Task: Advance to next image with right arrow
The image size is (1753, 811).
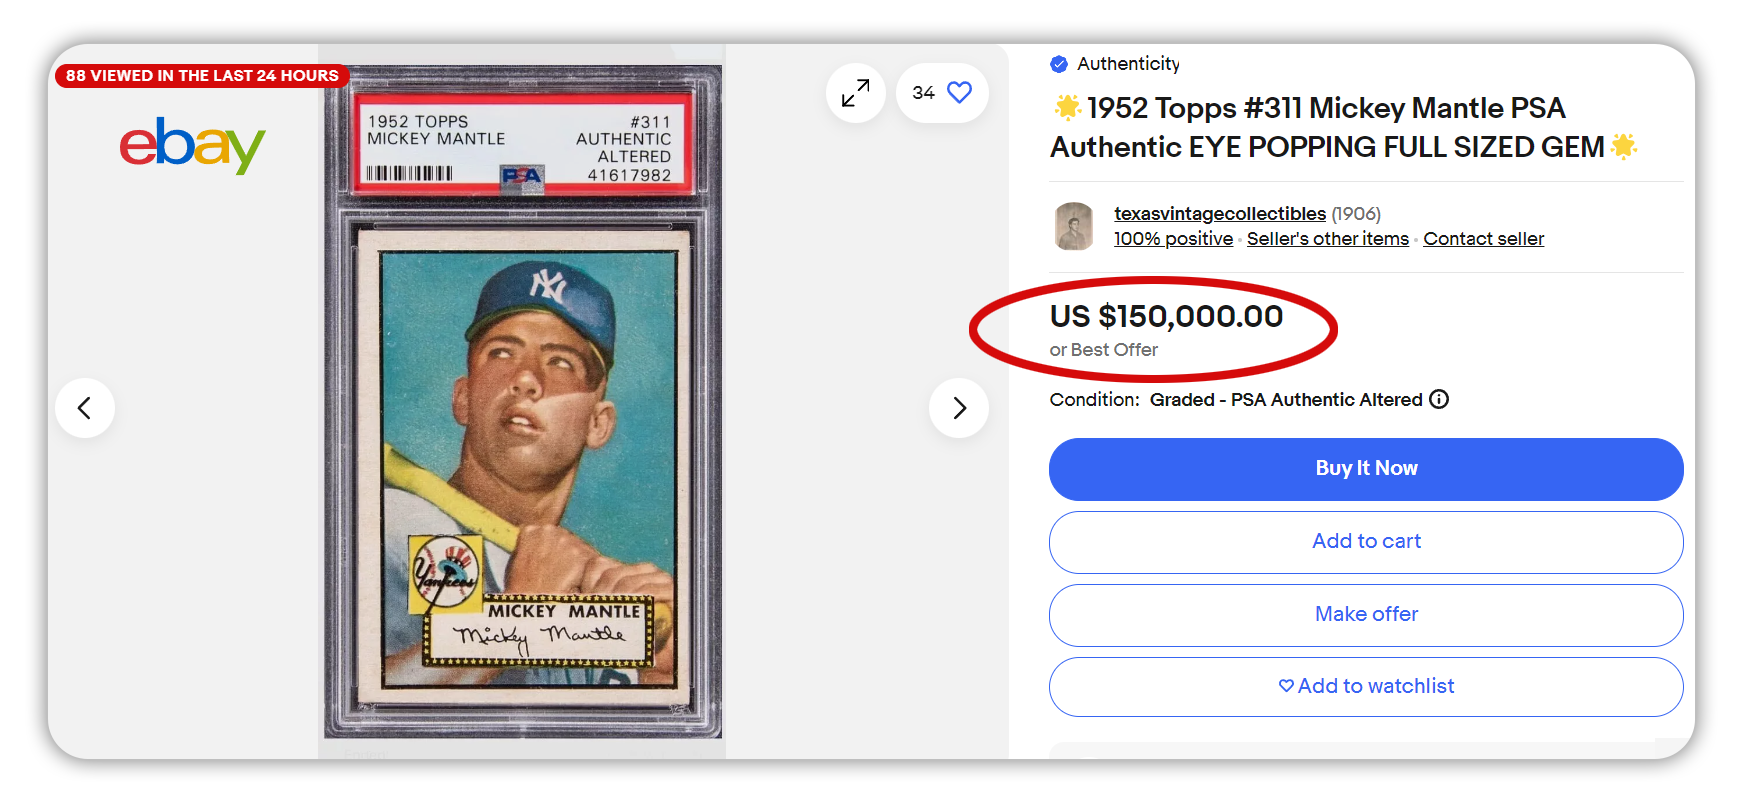Action: [959, 408]
